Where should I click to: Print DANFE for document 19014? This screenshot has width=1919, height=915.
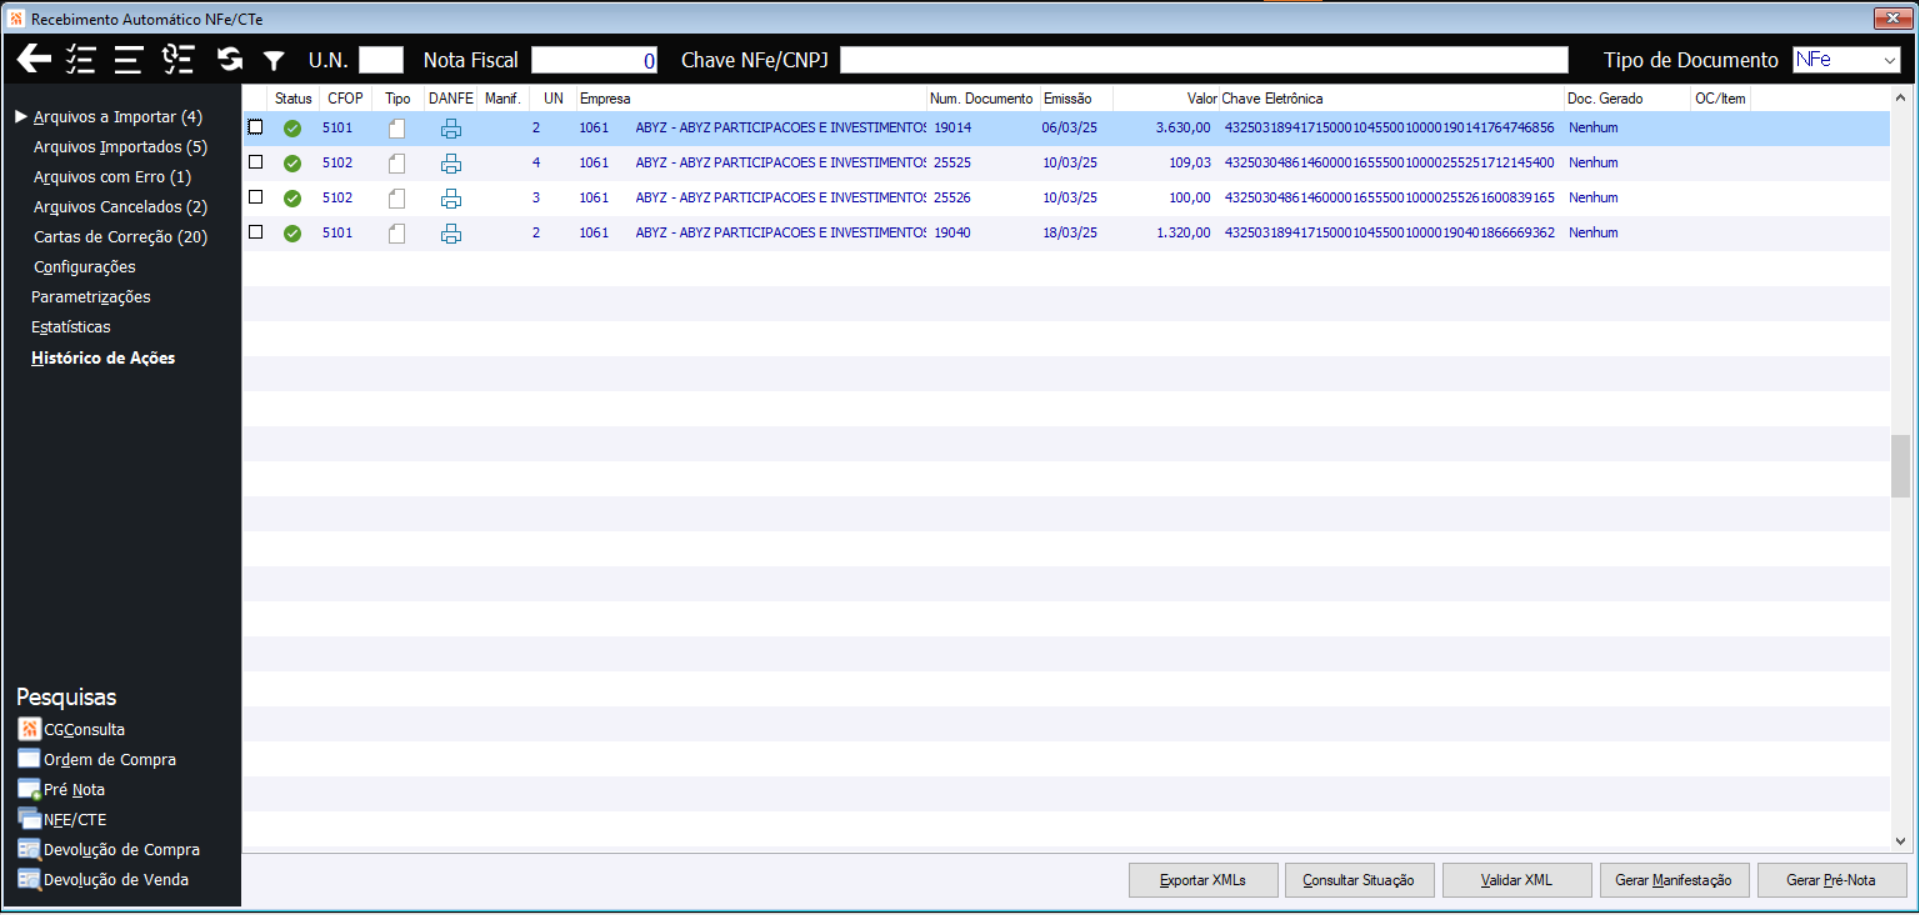[451, 128]
